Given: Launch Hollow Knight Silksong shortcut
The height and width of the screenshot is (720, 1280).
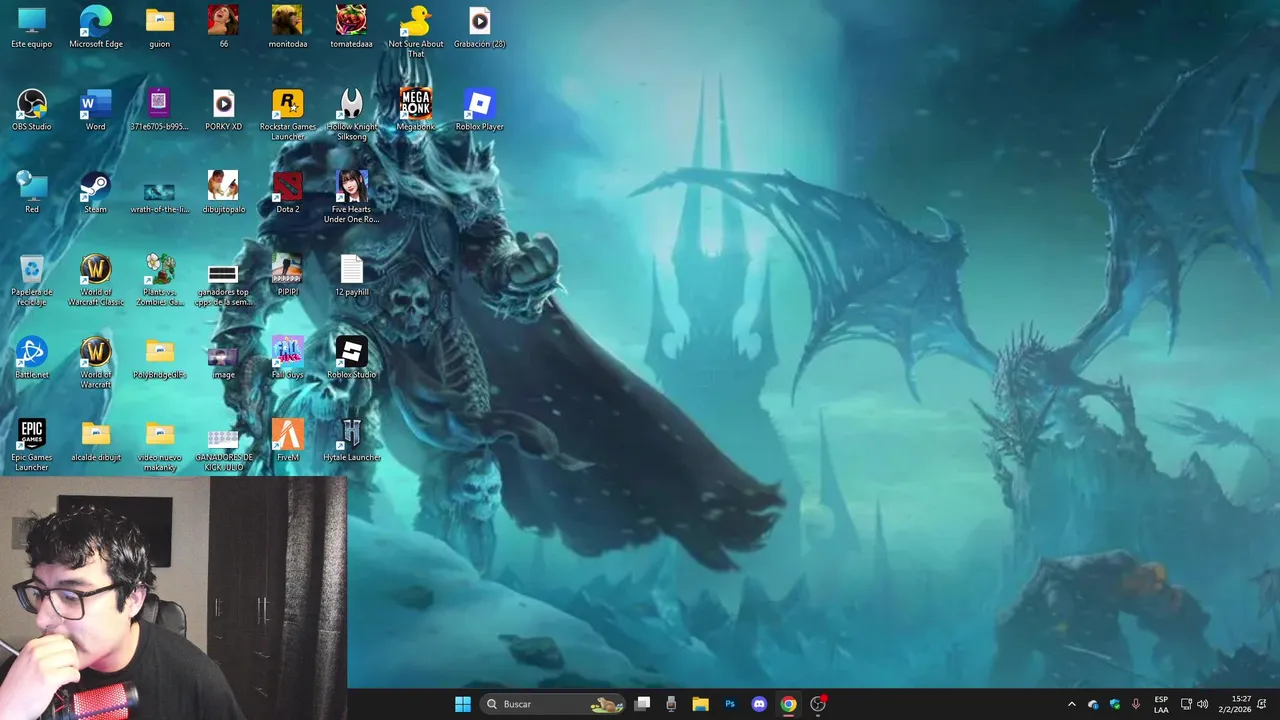Looking at the screenshot, I should tap(351, 114).
